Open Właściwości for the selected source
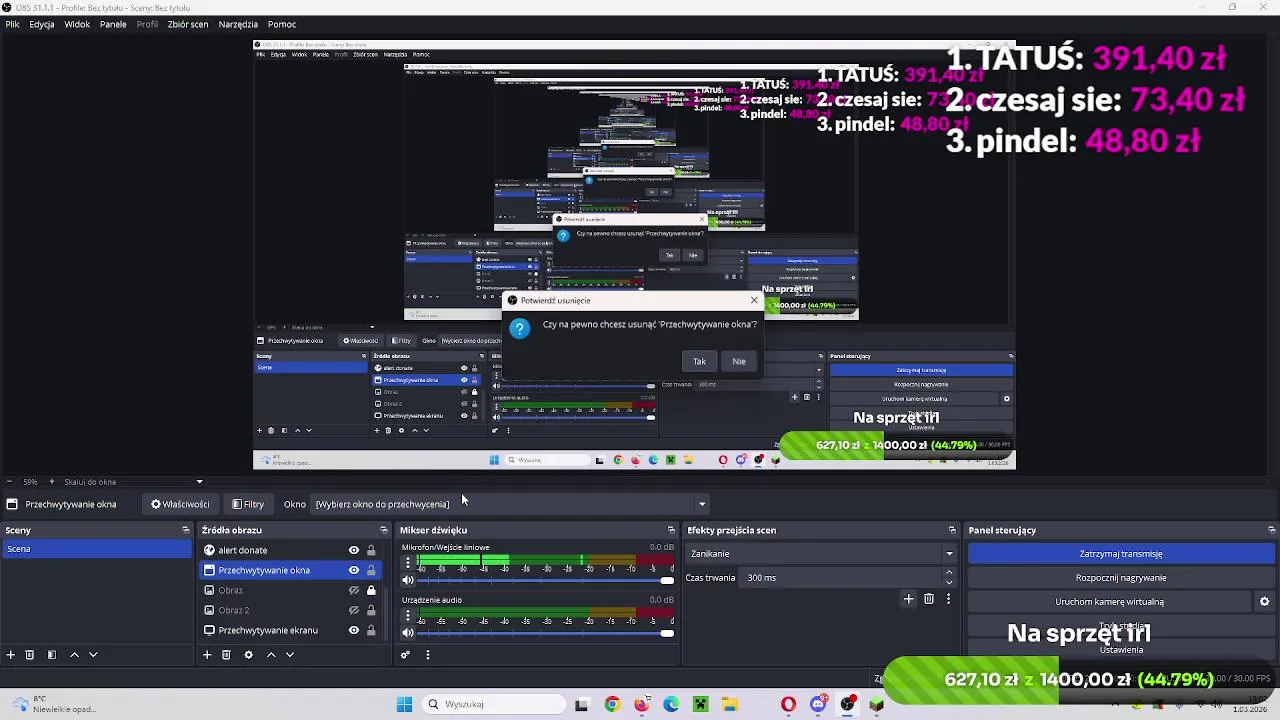This screenshot has width=1280, height=720. [x=180, y=504]
